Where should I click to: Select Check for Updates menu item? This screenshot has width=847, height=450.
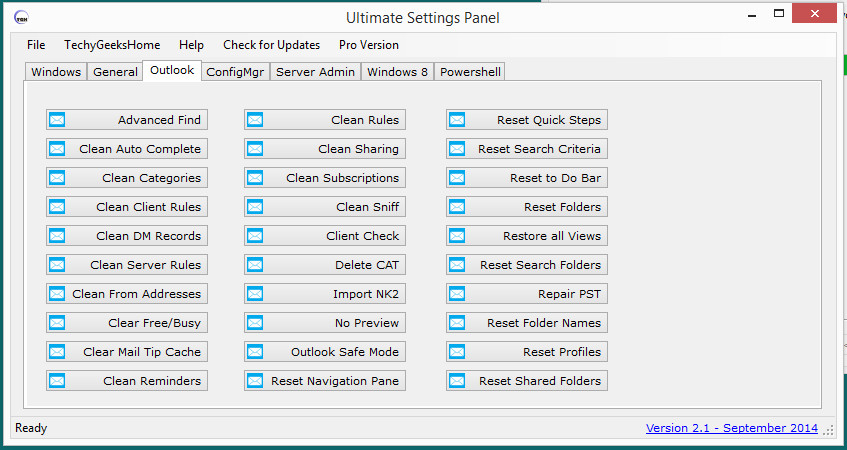tap(271, 45)
